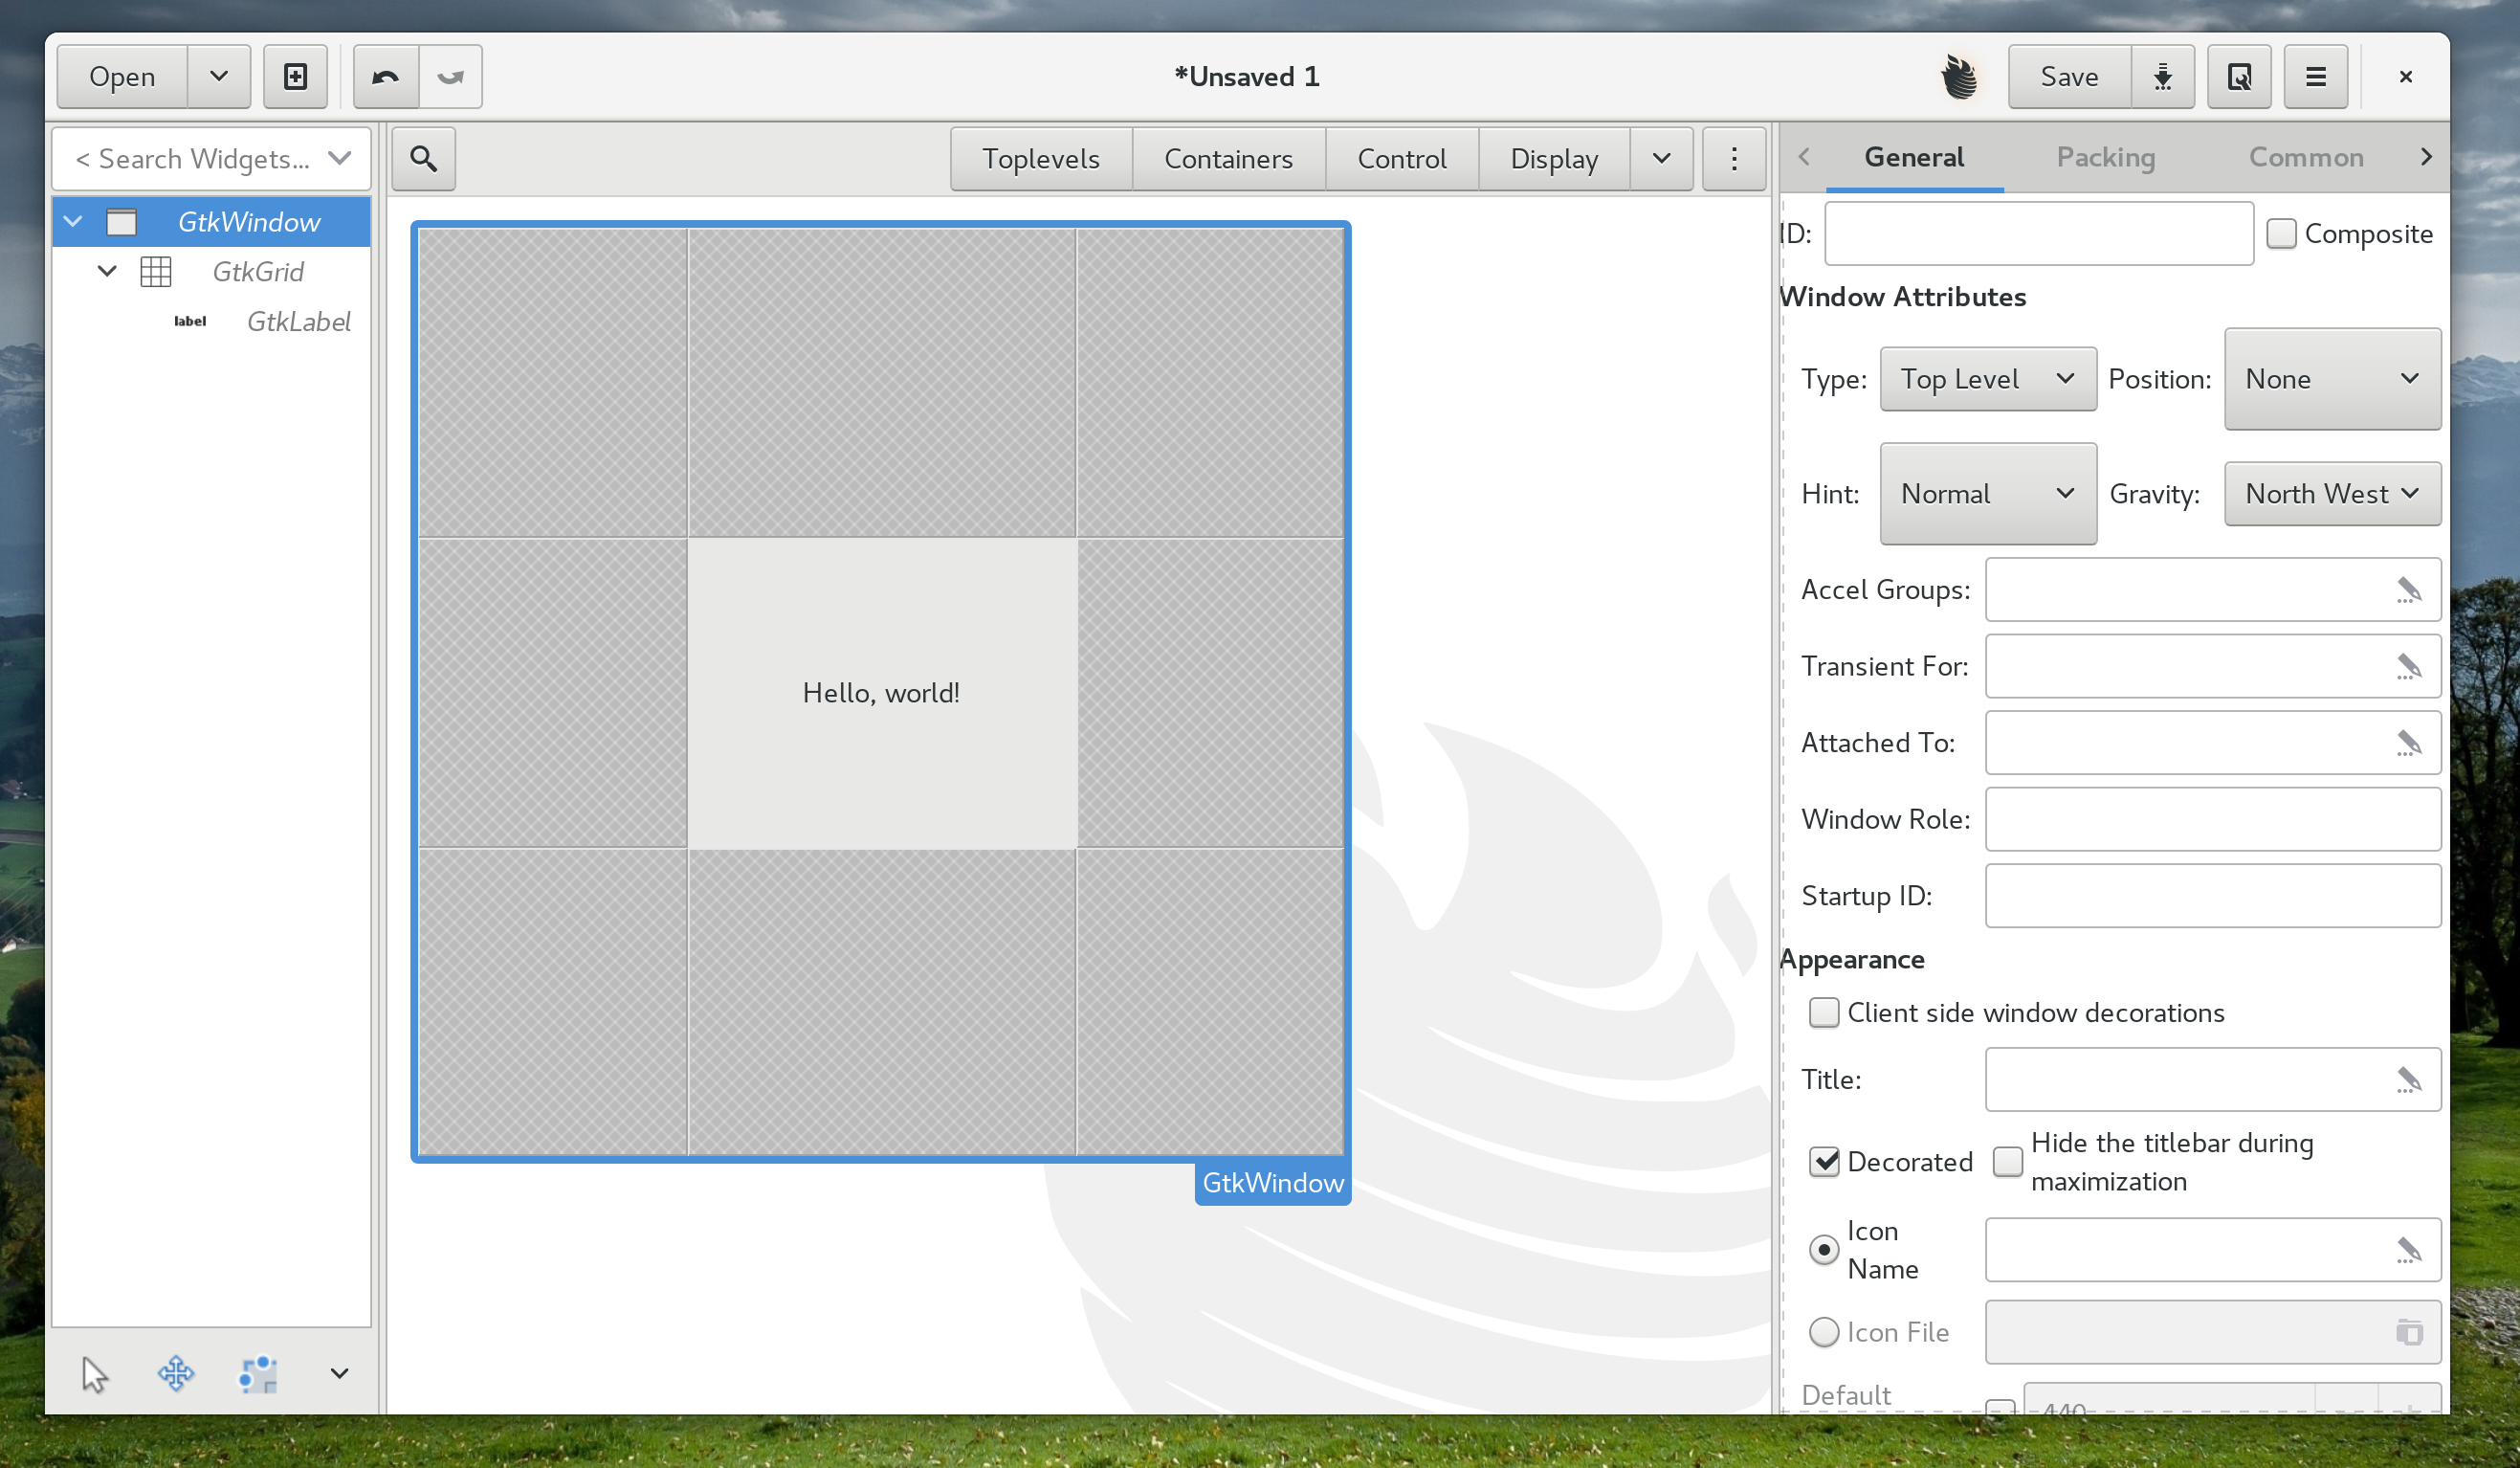
Task: Open the Display widget group
Action: [1554, 158]
